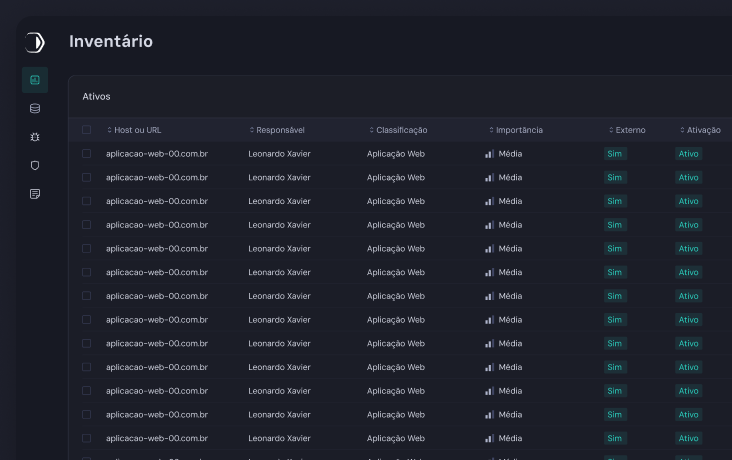Sort by Importância column header

click(519, 130)
